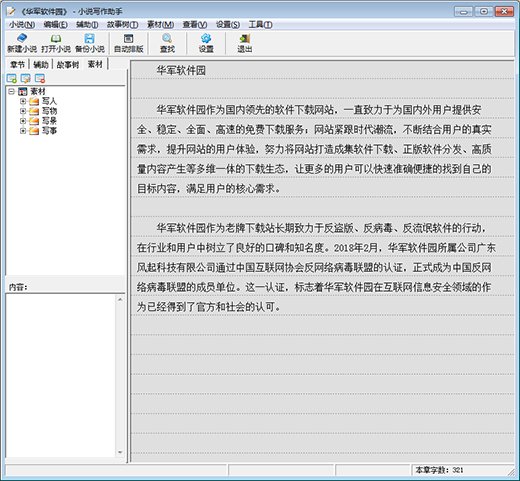Select the 写物 material category

(49, 111)
